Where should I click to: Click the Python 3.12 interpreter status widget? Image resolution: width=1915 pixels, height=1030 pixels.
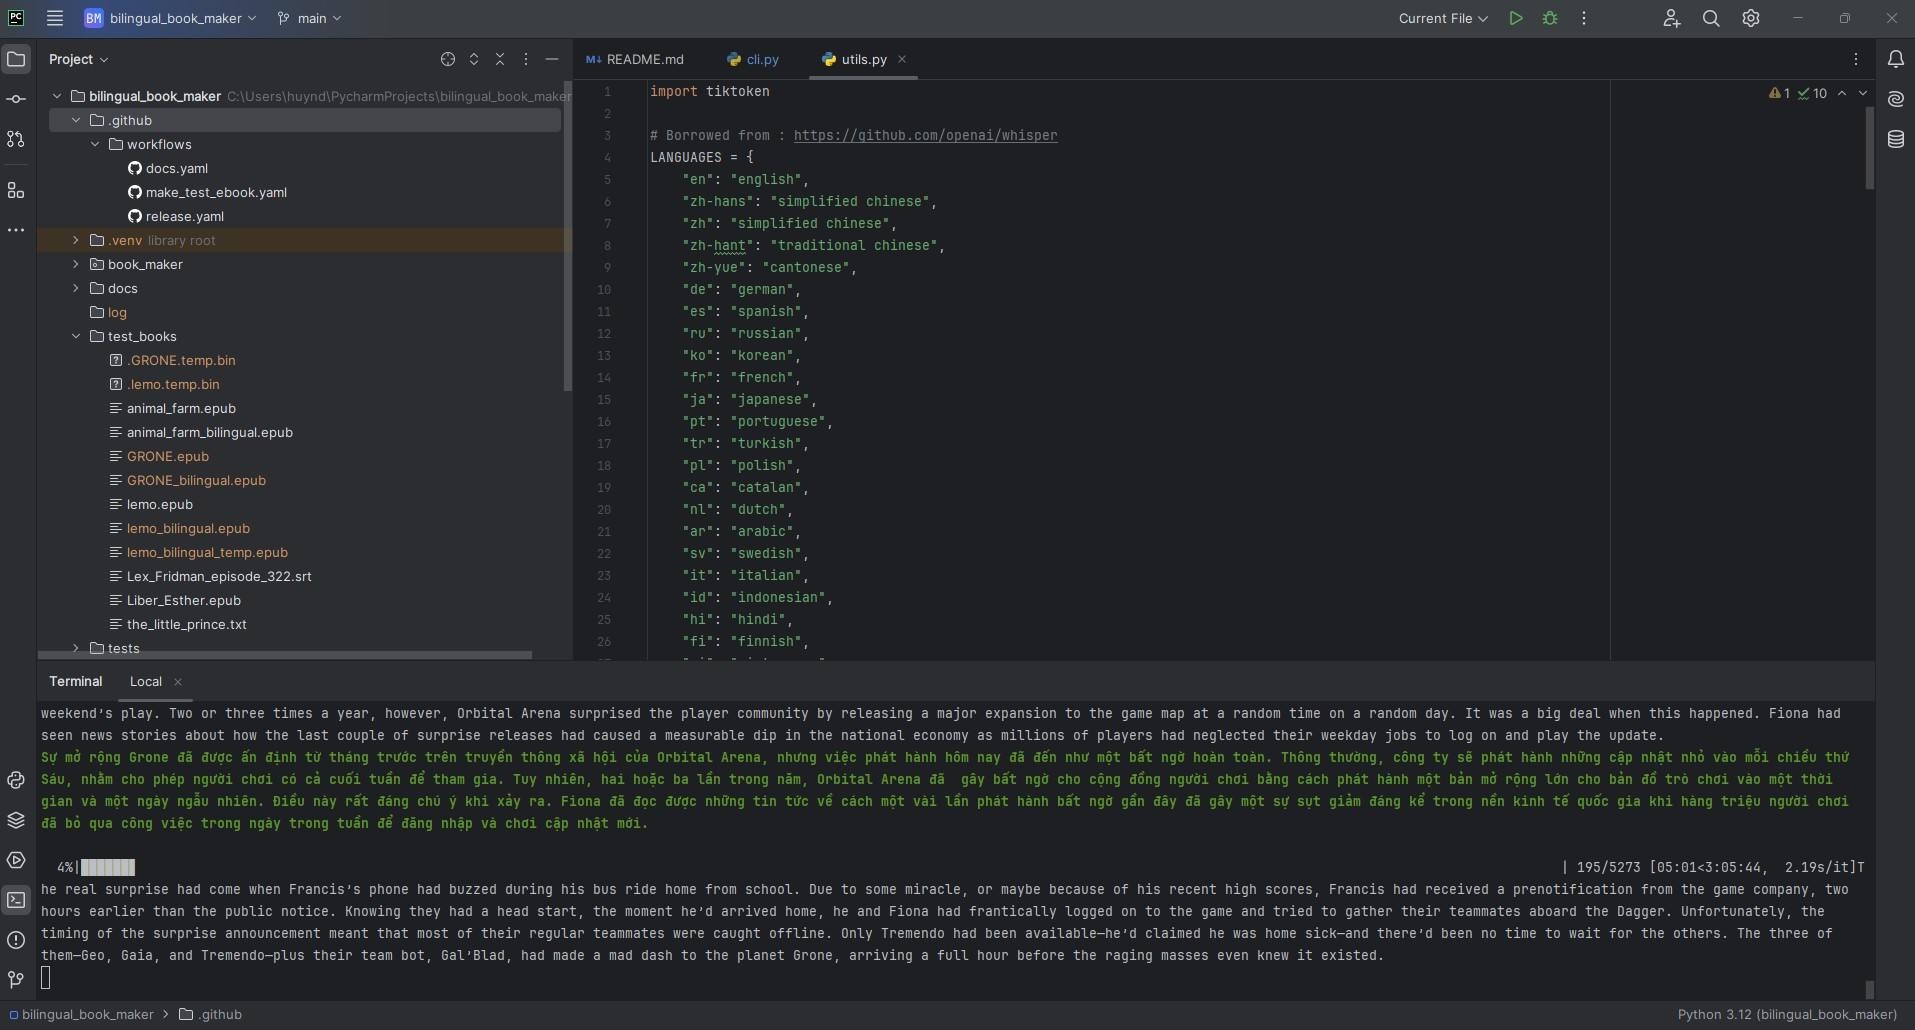(x=1786, y=1014)
